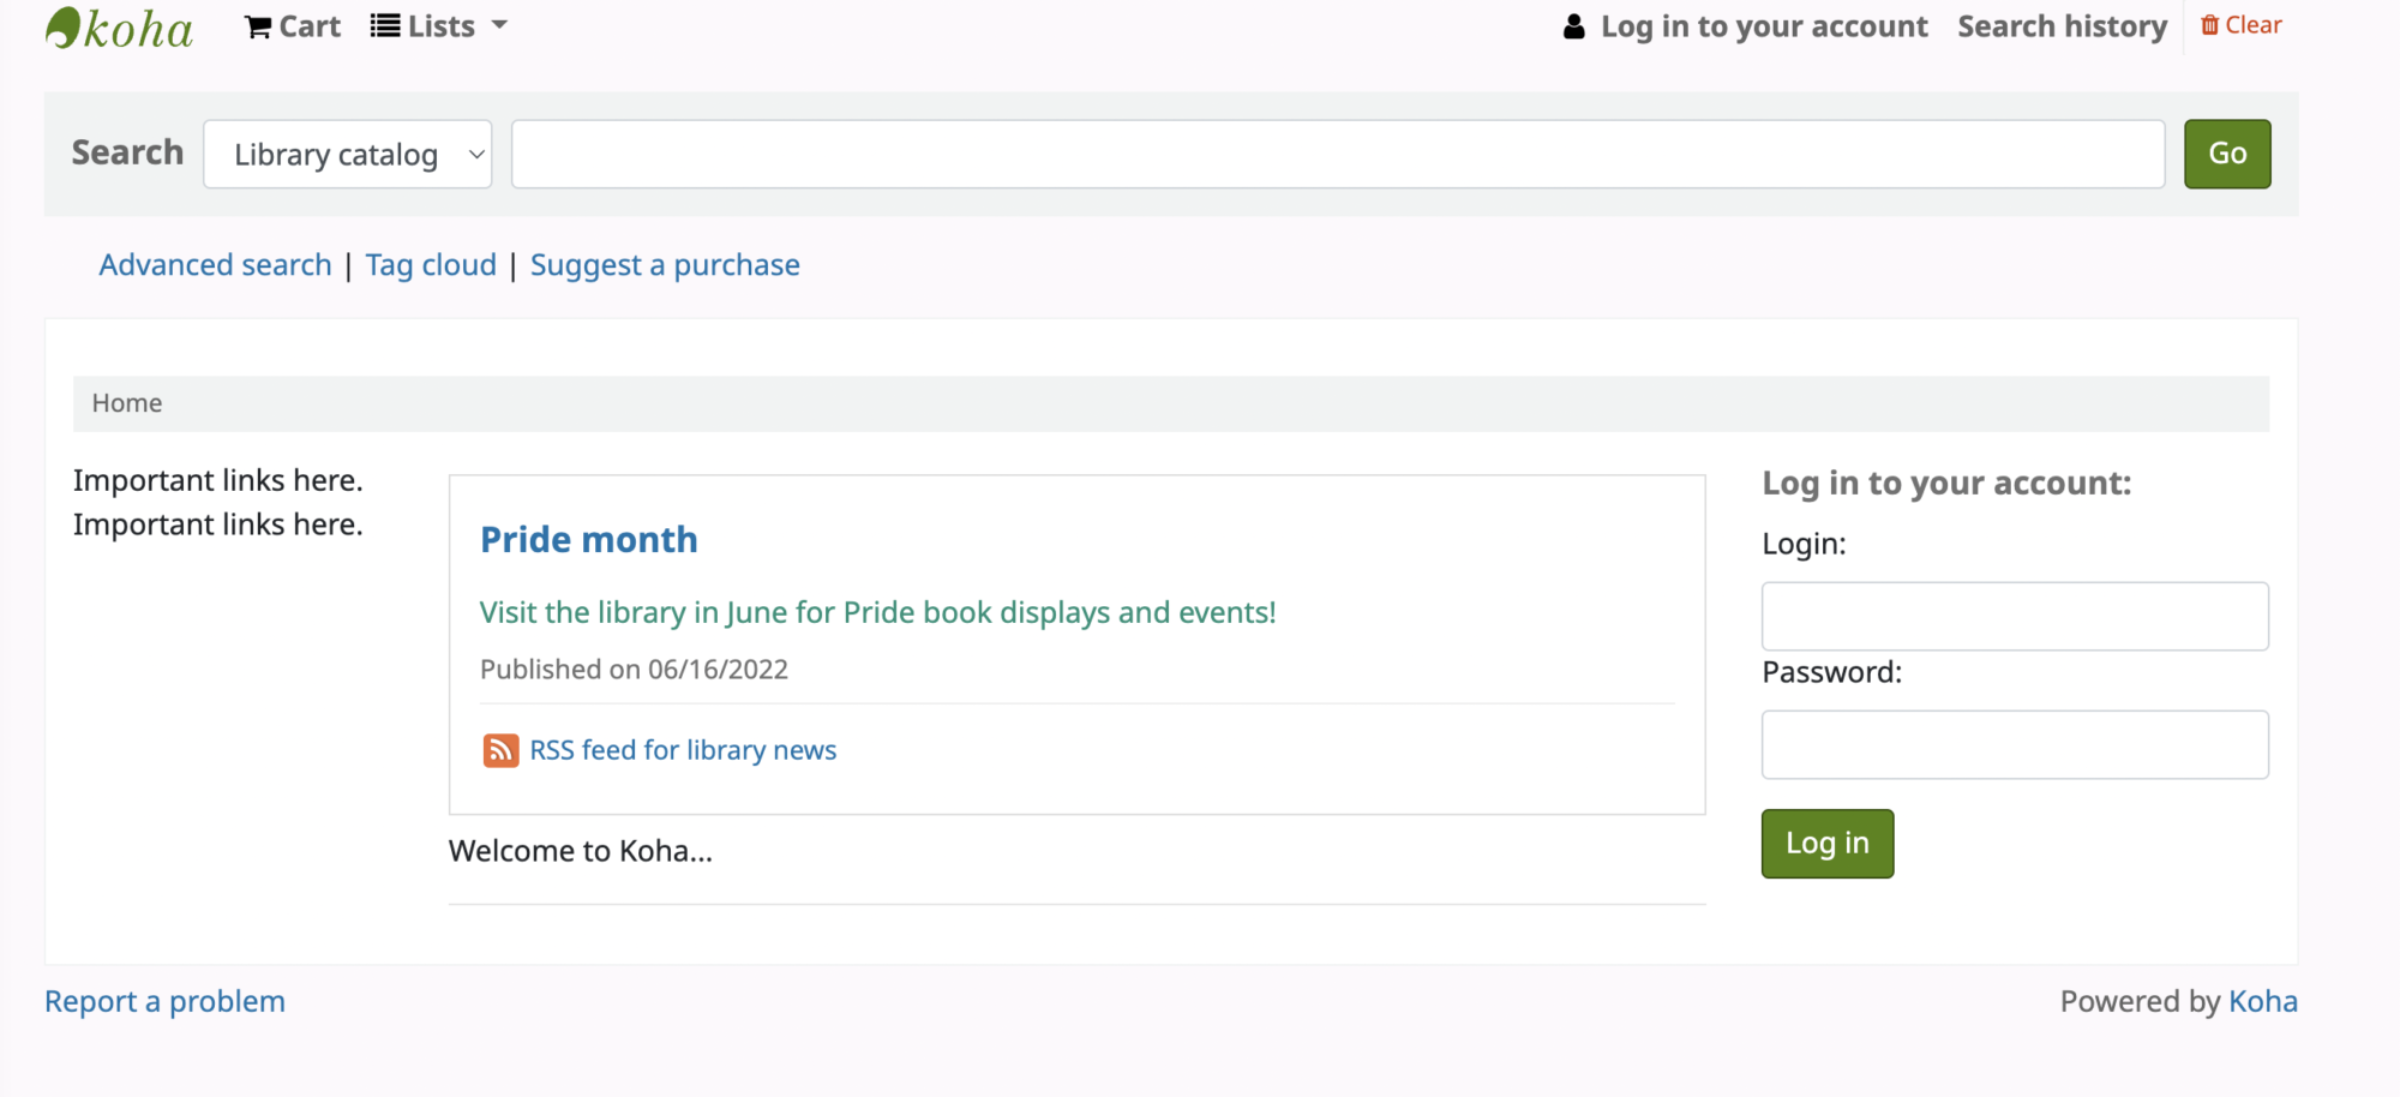This screenshot has height=1097, width=2400.
Task: Focus the main catalog search field
Action: point(1337,154)
